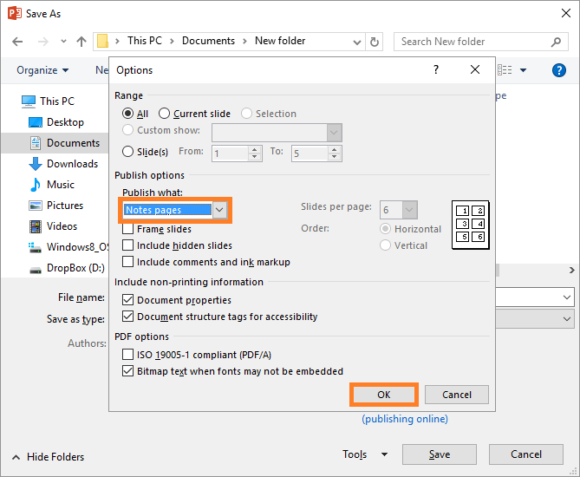This screenshot has width=580, height=477.
Task: Change the view layout icon
Action: tap(505, 70)
